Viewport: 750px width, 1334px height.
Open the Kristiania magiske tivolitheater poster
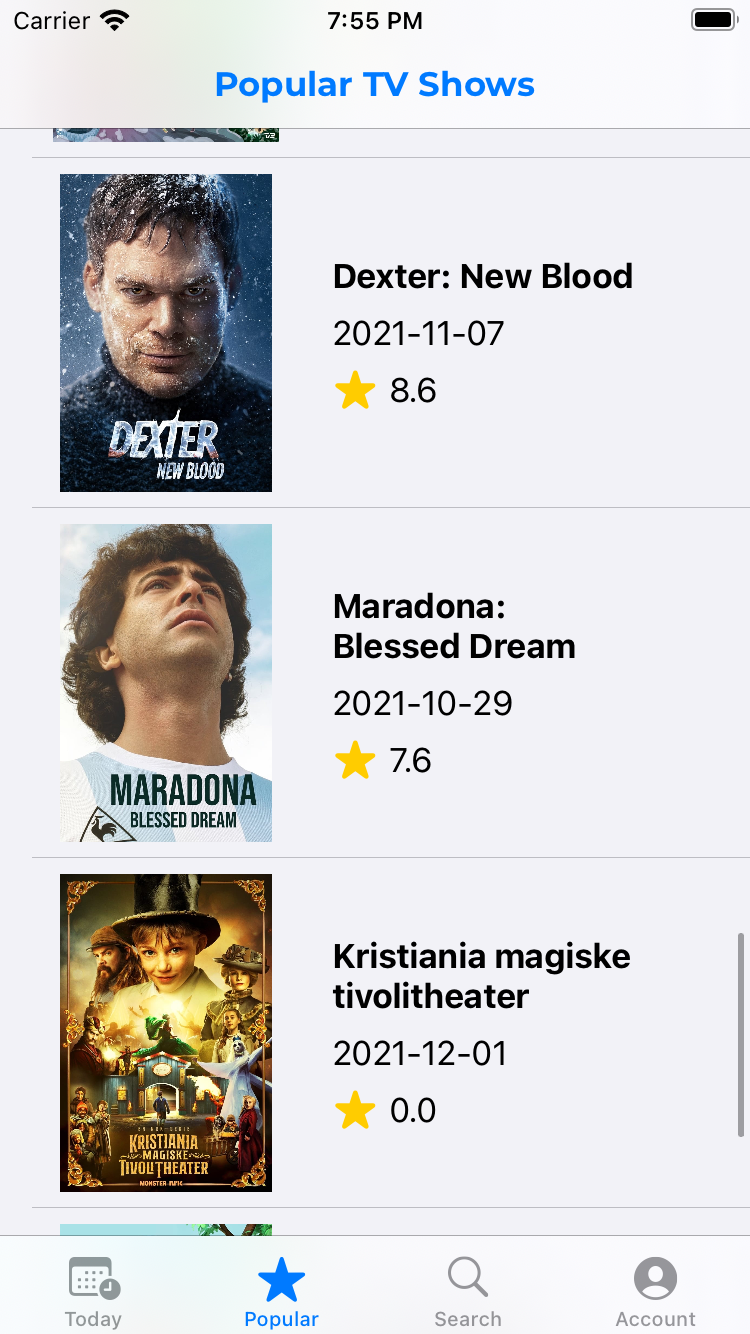tap(166, 1033)
